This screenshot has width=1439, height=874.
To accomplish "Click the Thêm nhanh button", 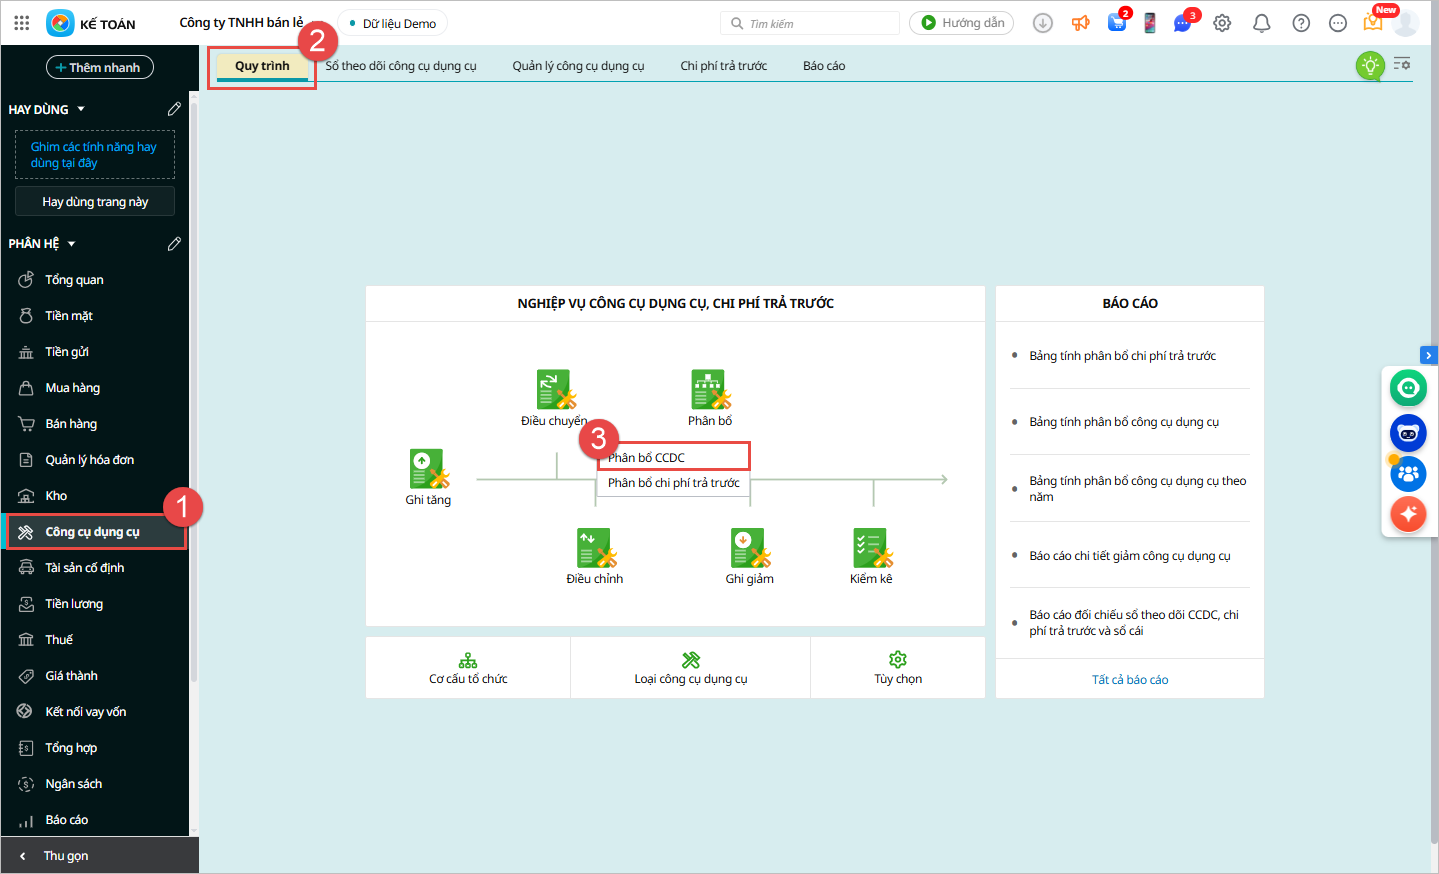I will click(100, 67).
